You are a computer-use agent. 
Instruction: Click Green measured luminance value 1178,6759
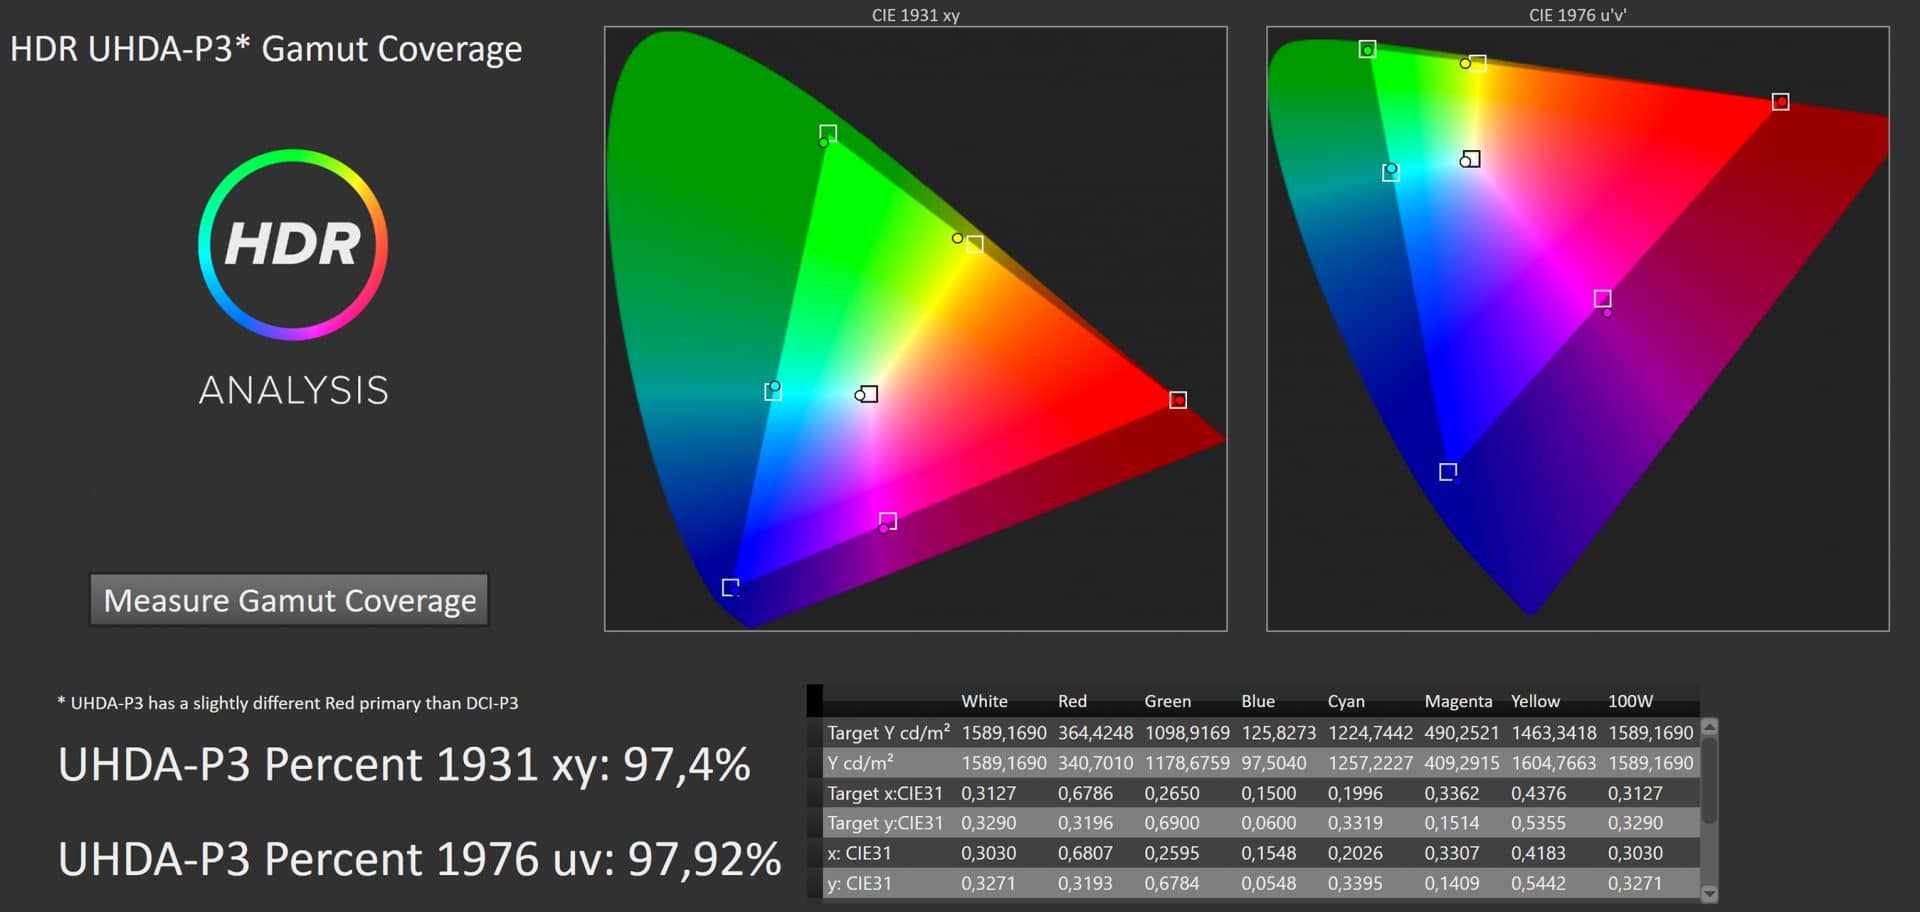coord(1187,763)
